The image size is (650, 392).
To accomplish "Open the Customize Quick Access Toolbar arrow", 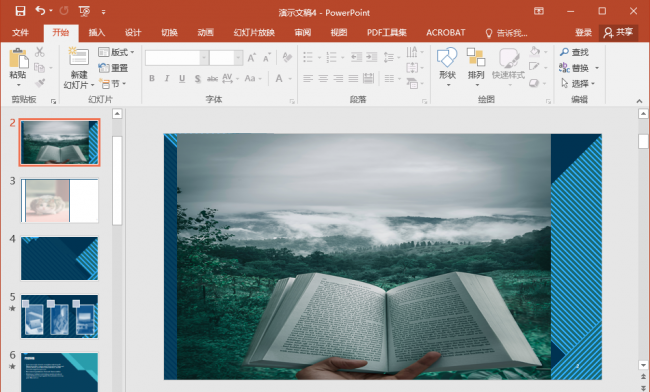I will click(x=103, y=12).
